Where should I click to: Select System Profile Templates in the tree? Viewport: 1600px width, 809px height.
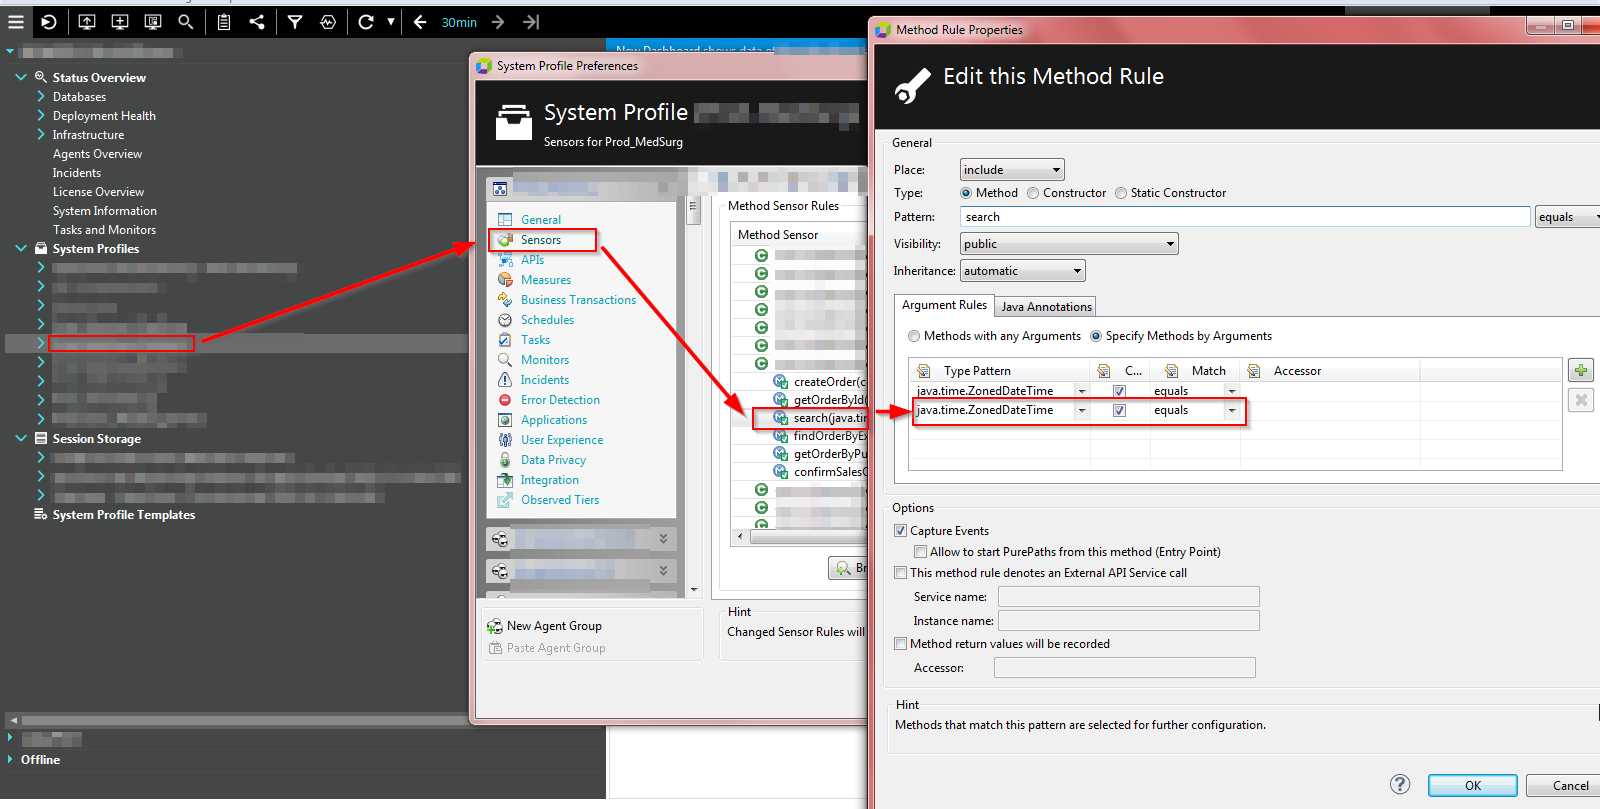[124, 515]
